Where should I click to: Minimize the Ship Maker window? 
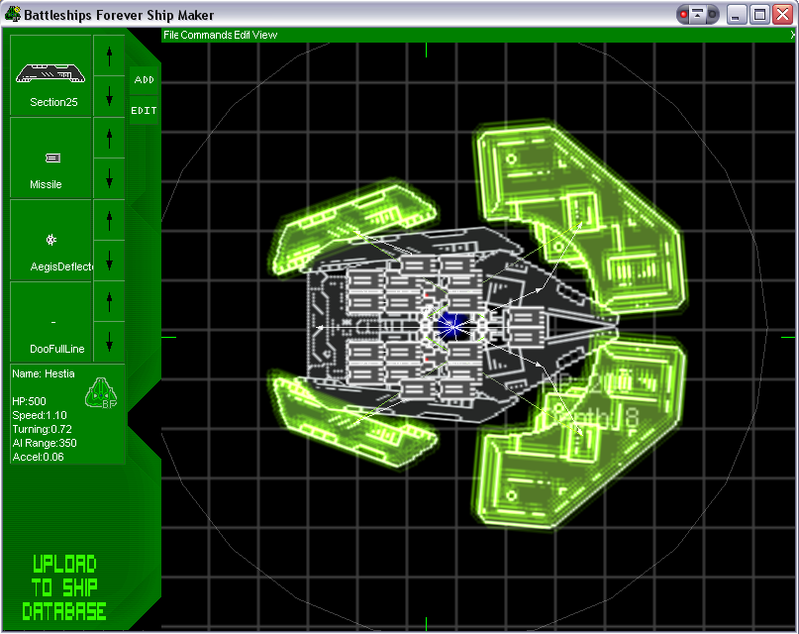click(735, 14)
